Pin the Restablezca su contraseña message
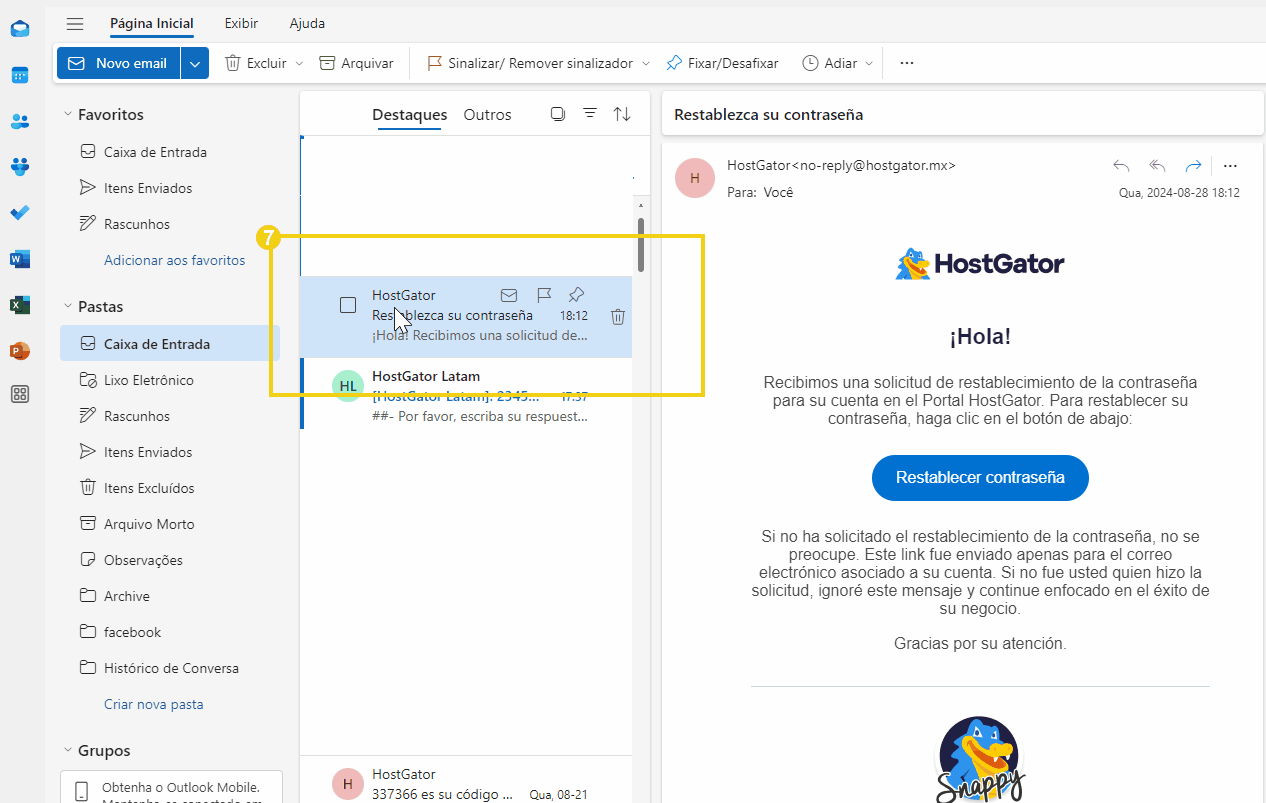This screenshot has height=803, width=1266. pyautogui.click(x=576, y=295)
